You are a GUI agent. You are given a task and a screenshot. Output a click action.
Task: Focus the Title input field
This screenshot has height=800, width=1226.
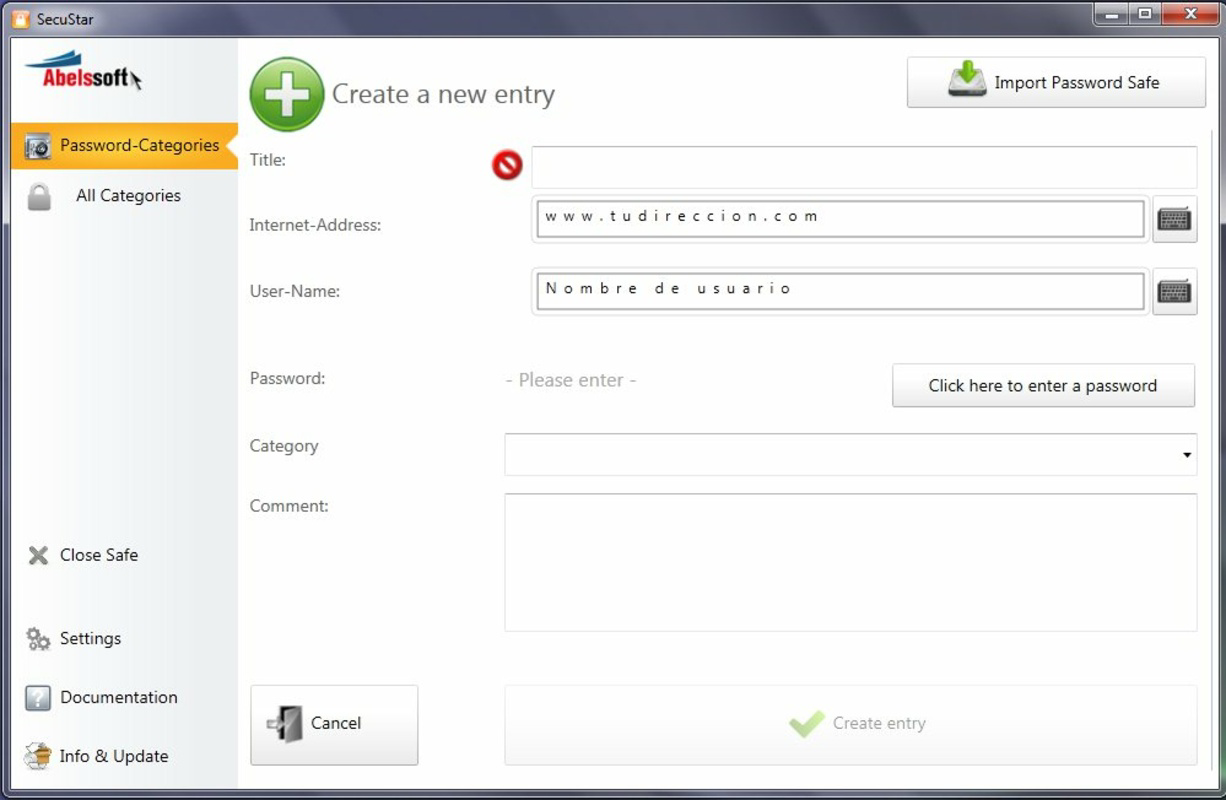(864, 167)
